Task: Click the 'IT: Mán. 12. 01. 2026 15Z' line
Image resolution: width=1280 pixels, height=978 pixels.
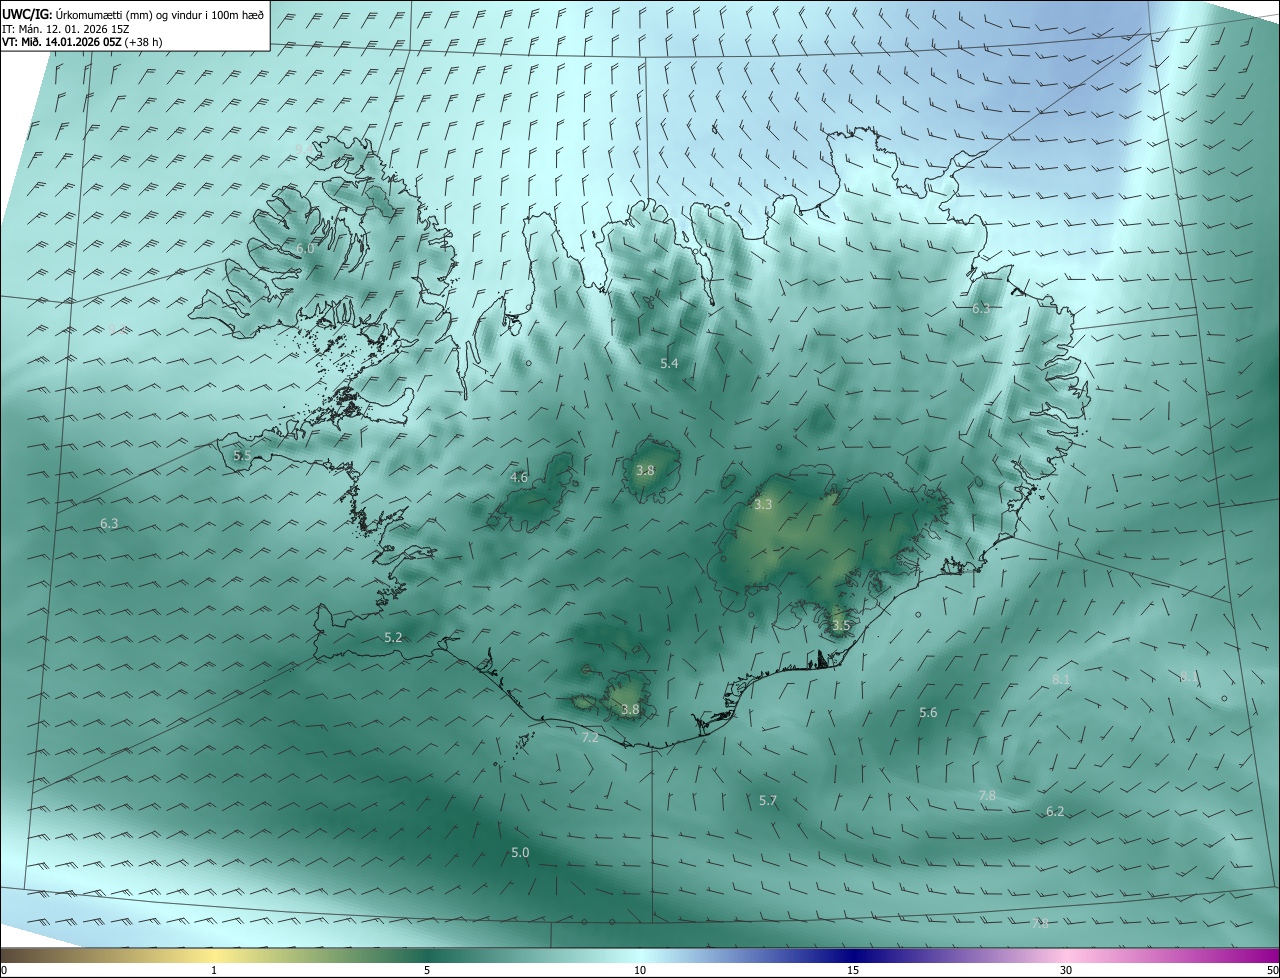Action: (67, 28)
